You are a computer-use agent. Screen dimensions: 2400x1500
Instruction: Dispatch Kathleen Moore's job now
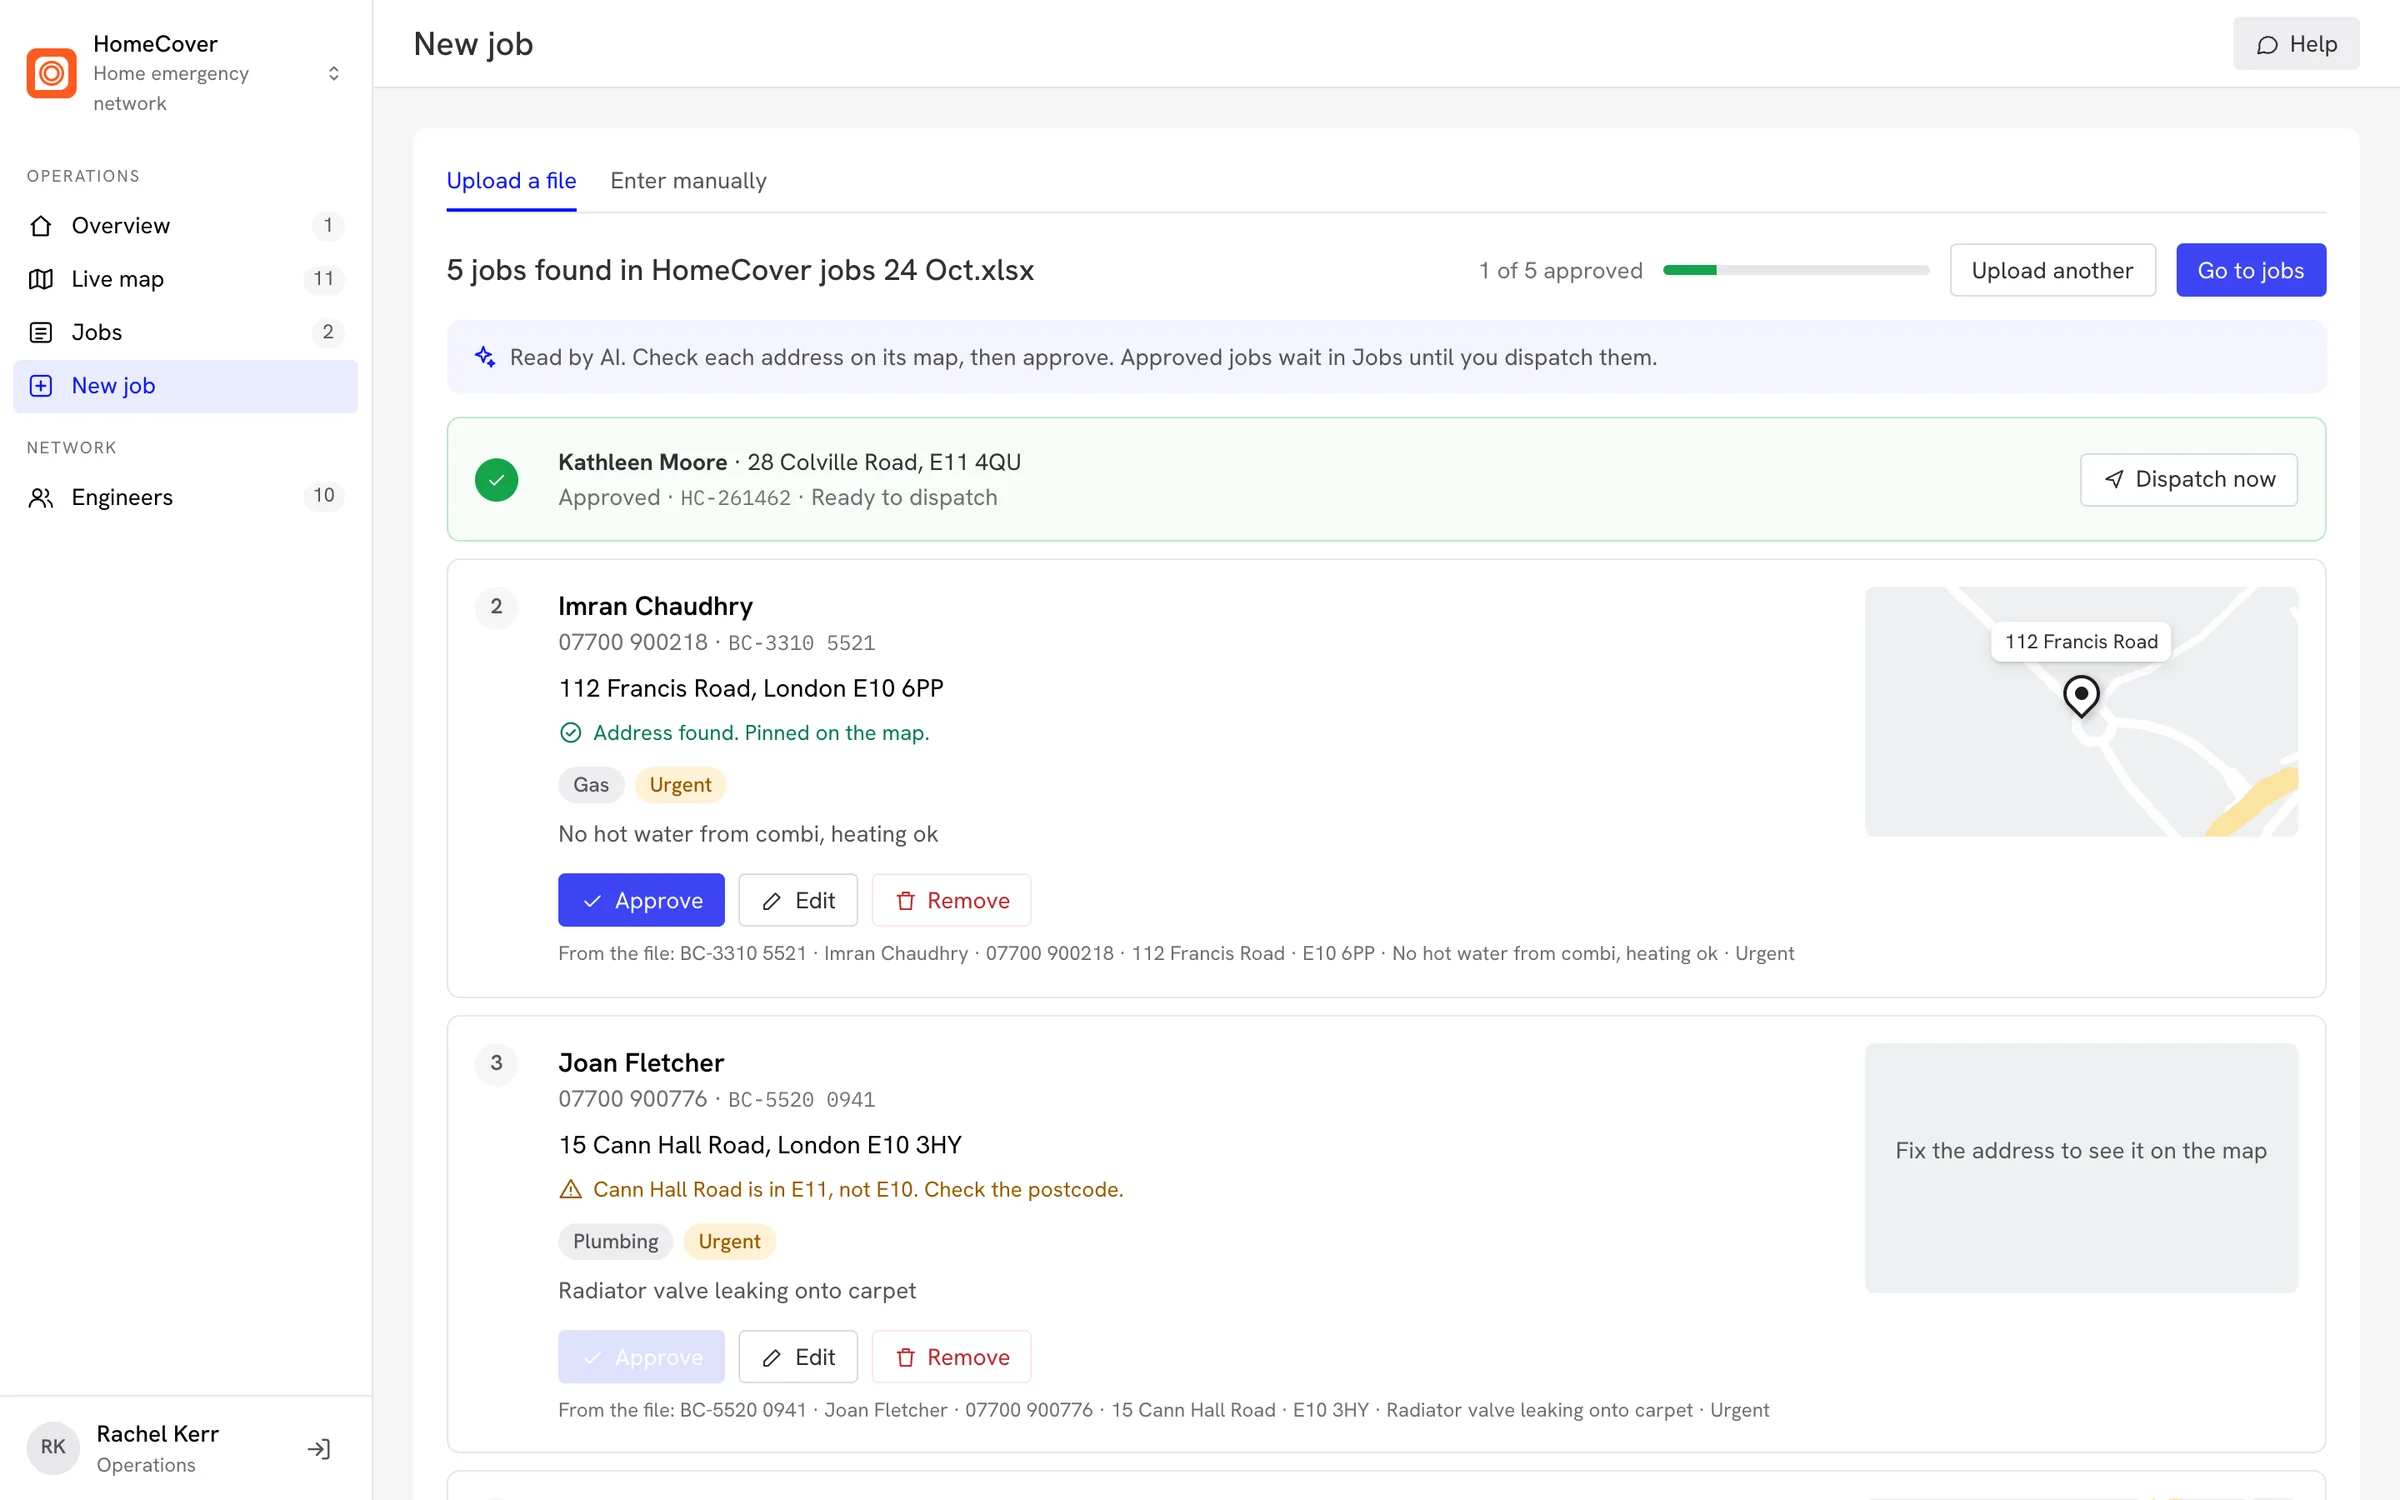coord(2188,479)
